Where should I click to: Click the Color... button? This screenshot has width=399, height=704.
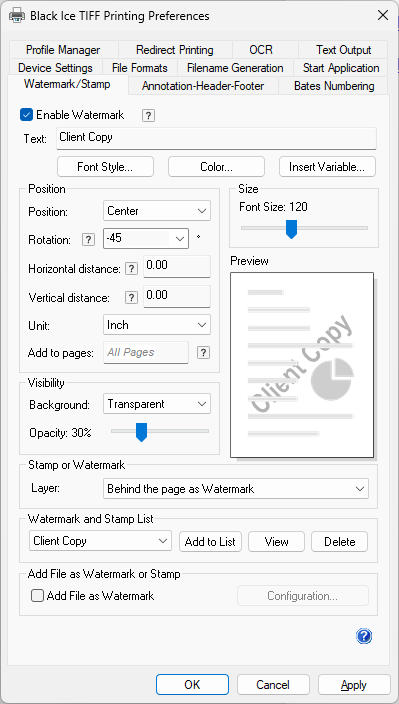(x=216, y=167)
